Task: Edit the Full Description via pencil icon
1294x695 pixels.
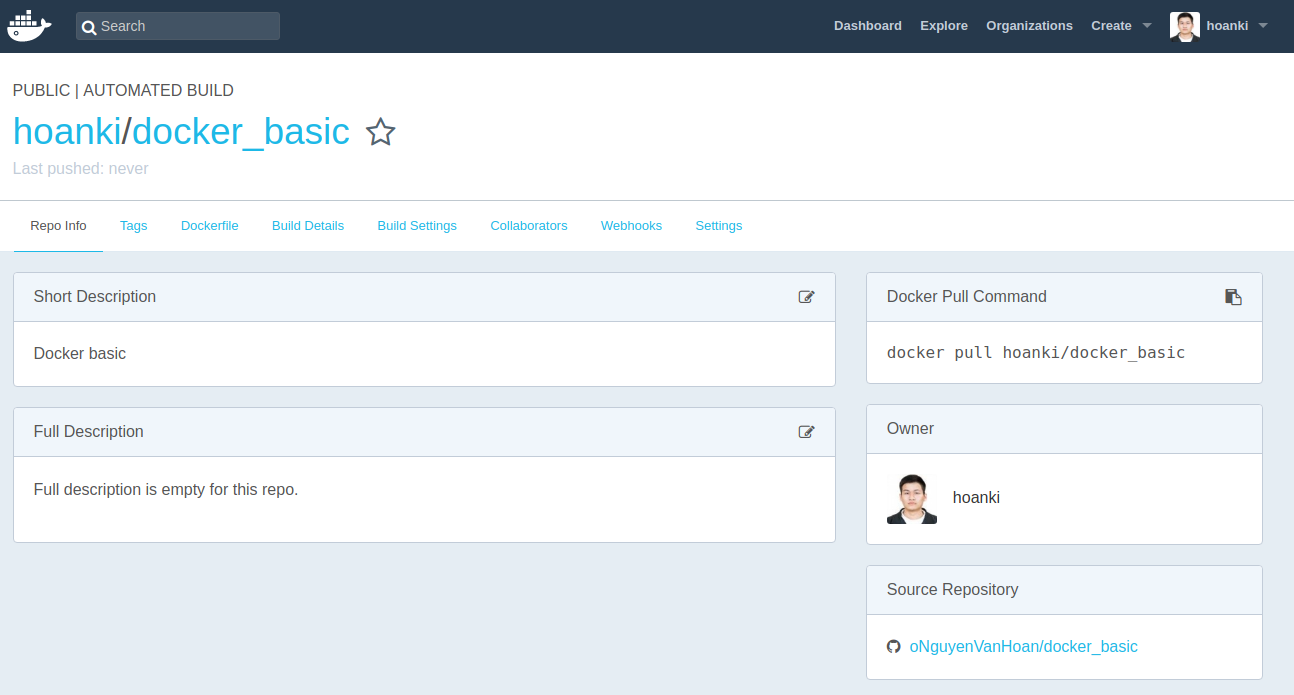Action: tap(806, 432)
